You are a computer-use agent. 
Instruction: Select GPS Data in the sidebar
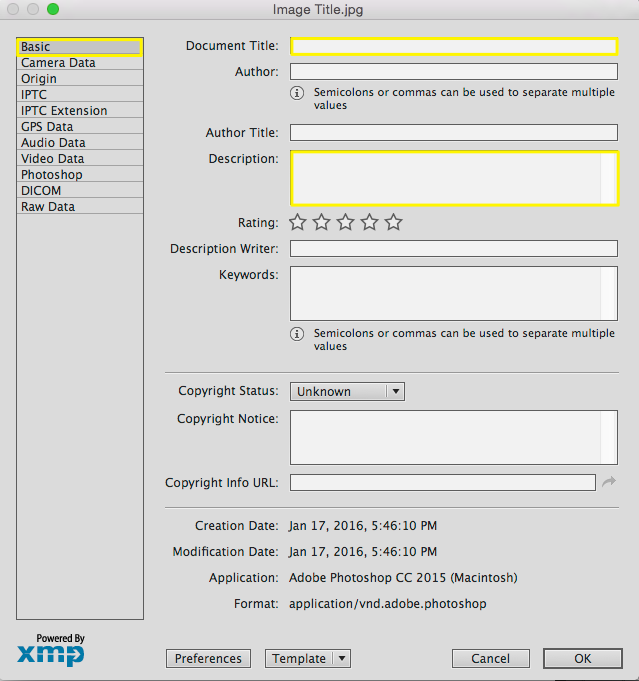click(47, 127)
